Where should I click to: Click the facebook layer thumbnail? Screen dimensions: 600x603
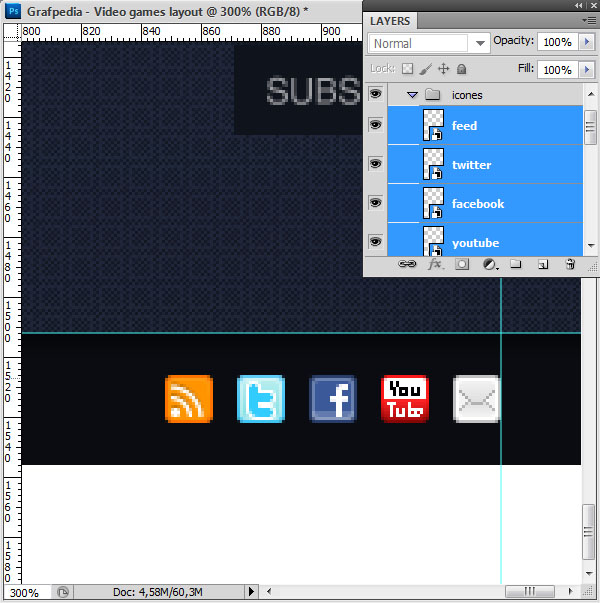coord(433,203)
